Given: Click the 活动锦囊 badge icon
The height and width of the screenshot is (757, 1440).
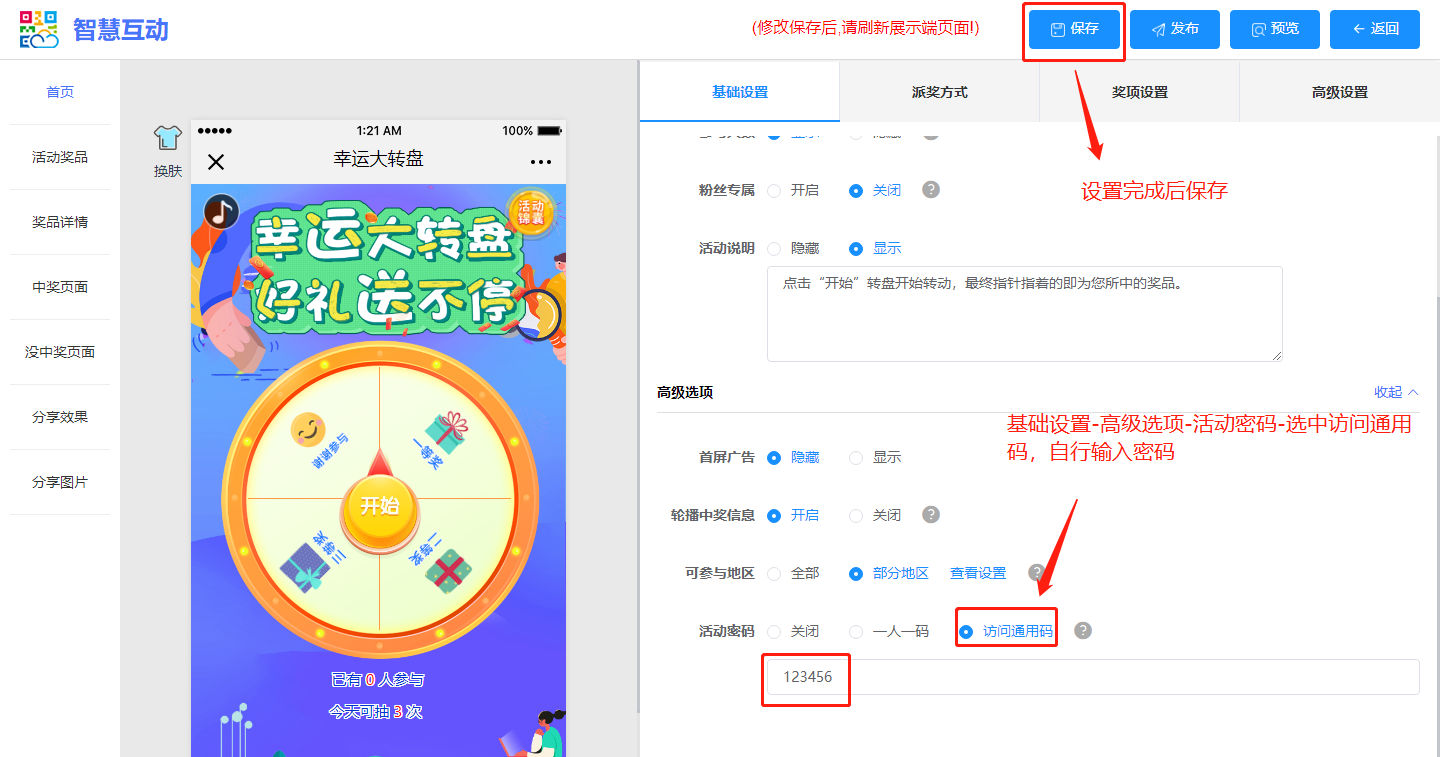Looking at the screenshot, I should point(530,212).
